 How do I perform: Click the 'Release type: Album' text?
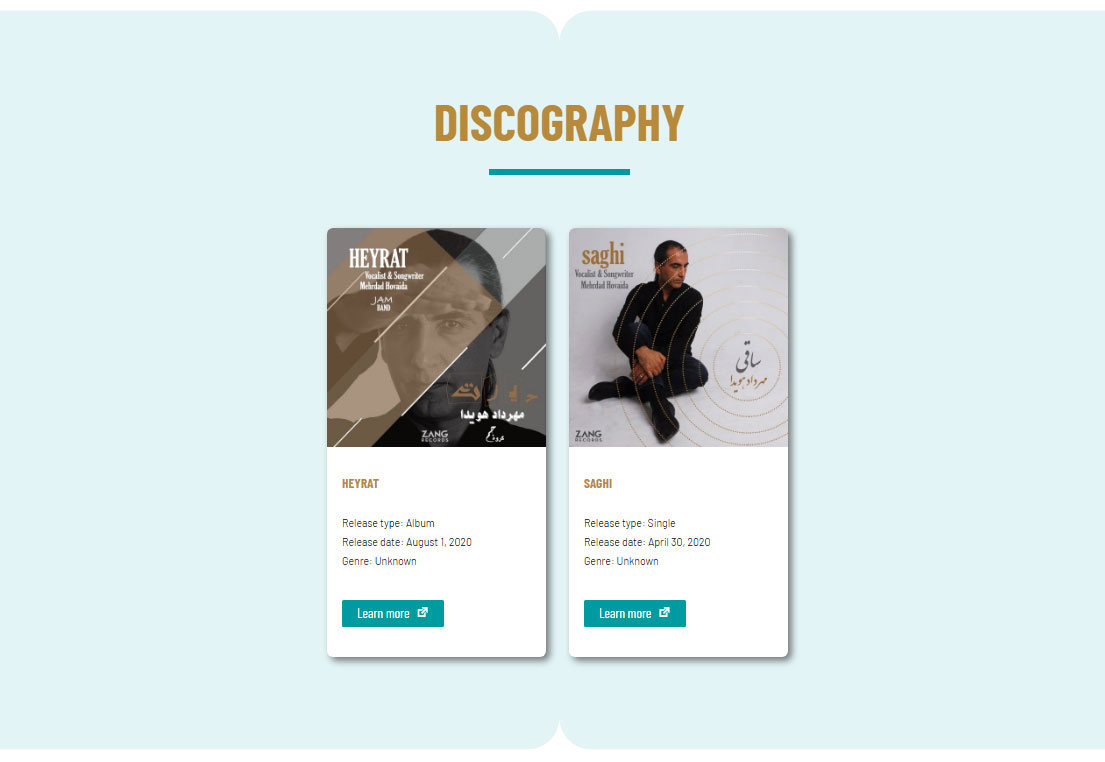click(388, 523)
